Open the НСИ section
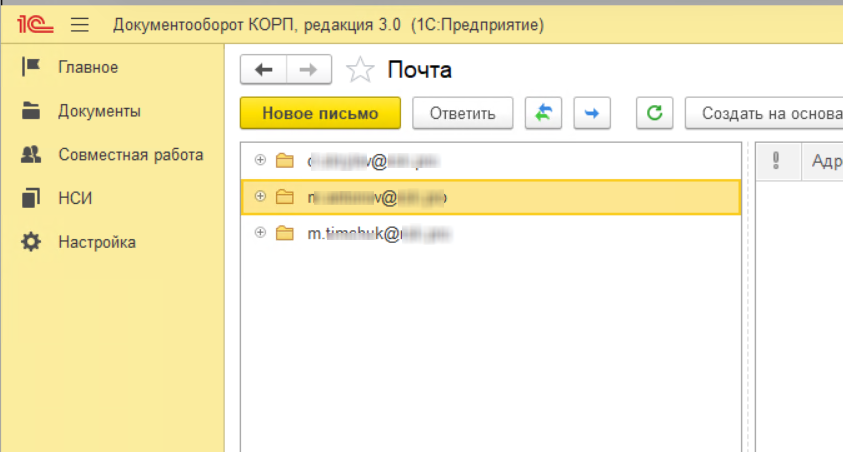This screenshot has height=452, width=843. (75, 198)
